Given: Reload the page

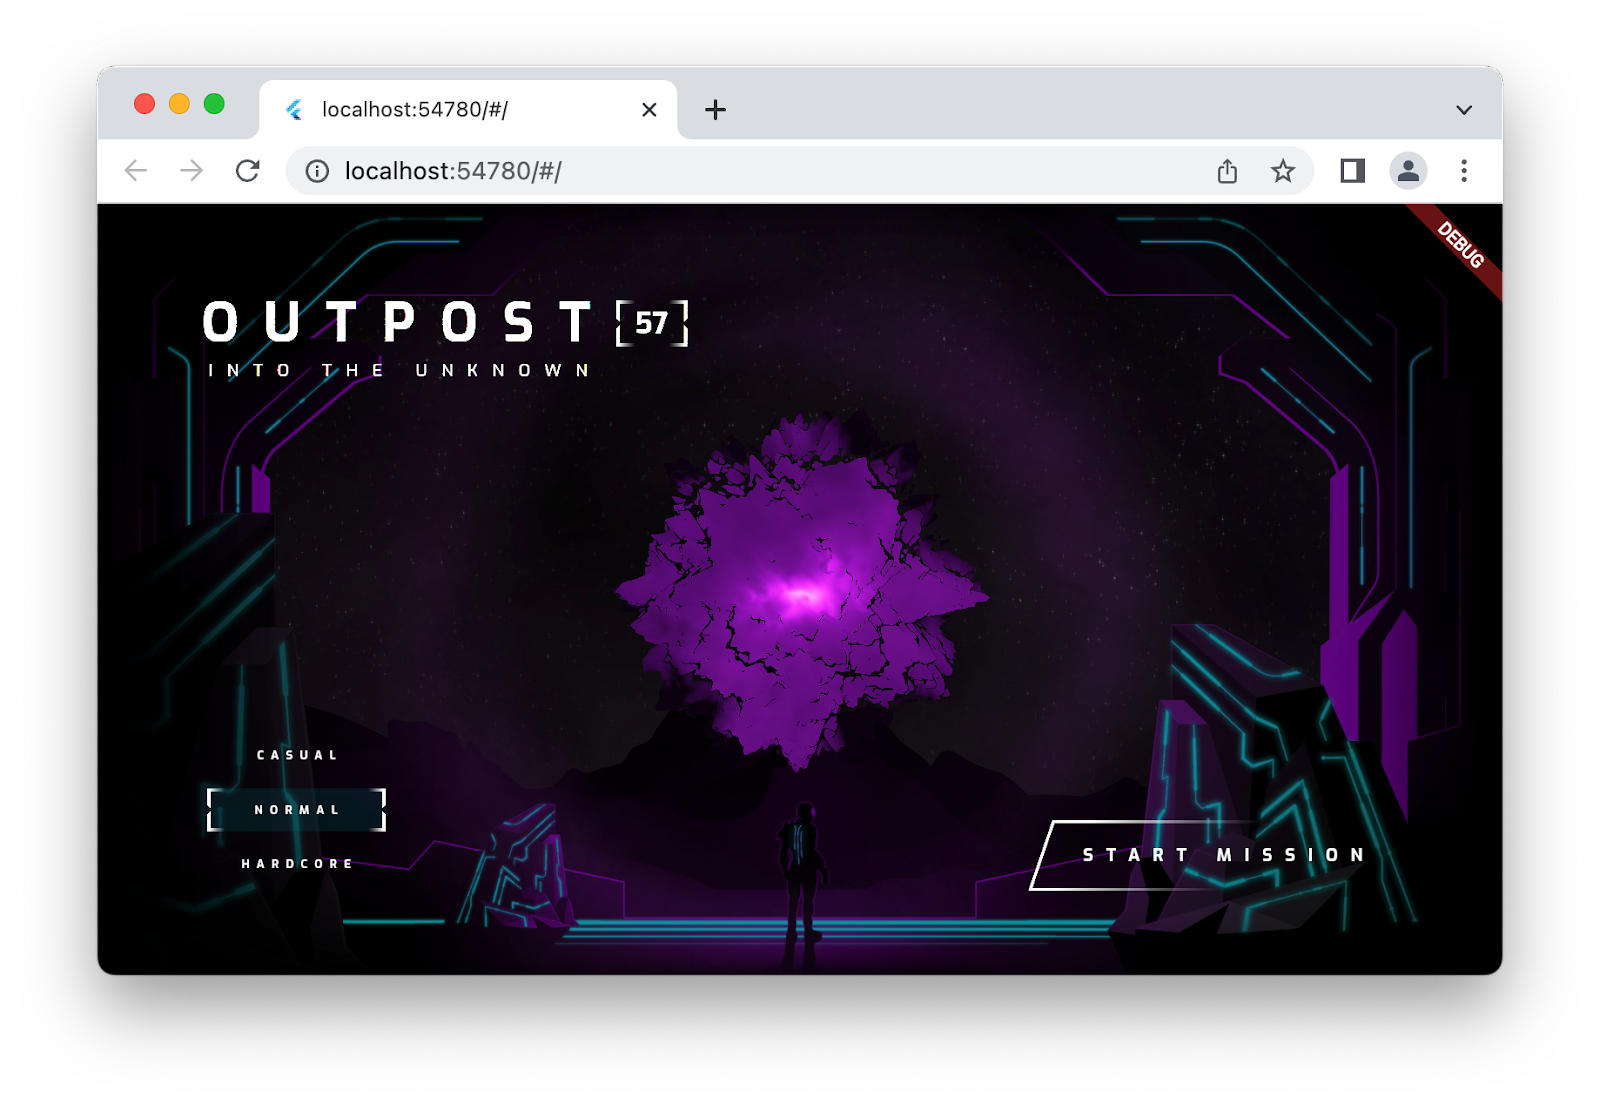Looking at the screenshot, I should click(x=248, y=170).
